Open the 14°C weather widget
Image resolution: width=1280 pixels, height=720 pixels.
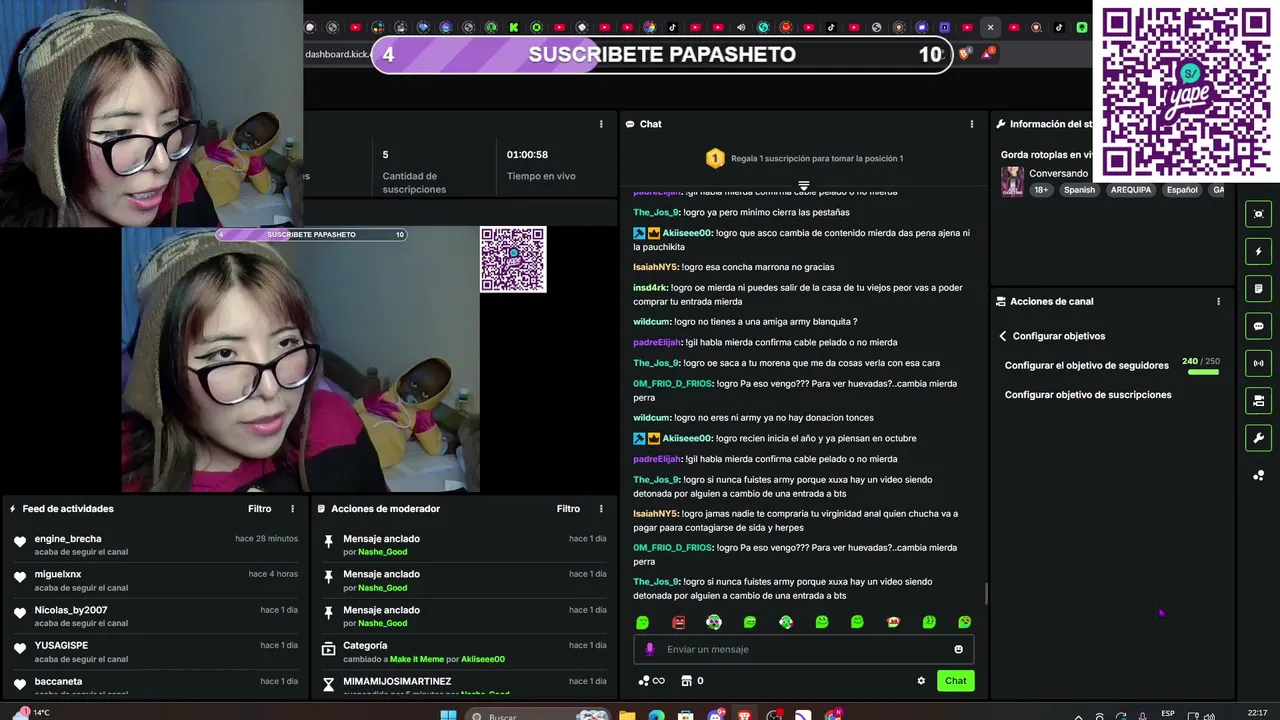(29, 713)
